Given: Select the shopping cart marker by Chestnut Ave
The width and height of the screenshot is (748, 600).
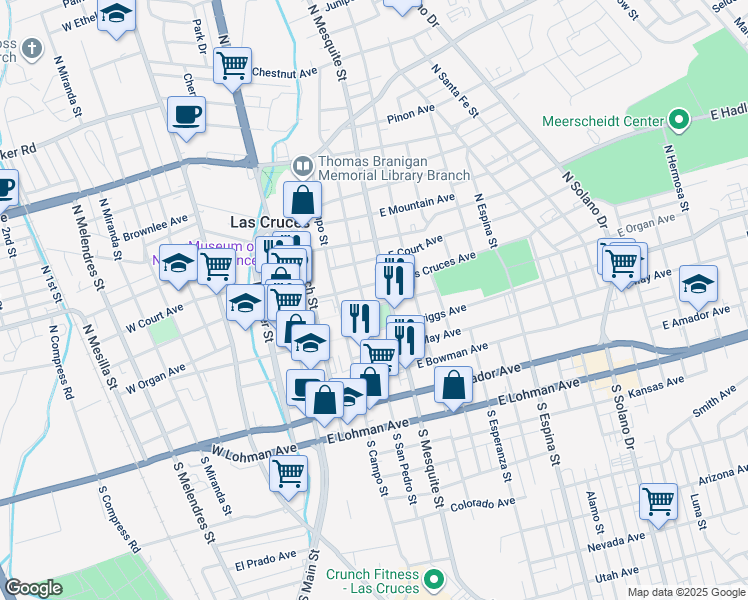Looking at the screenshot, I should [233, 67].
